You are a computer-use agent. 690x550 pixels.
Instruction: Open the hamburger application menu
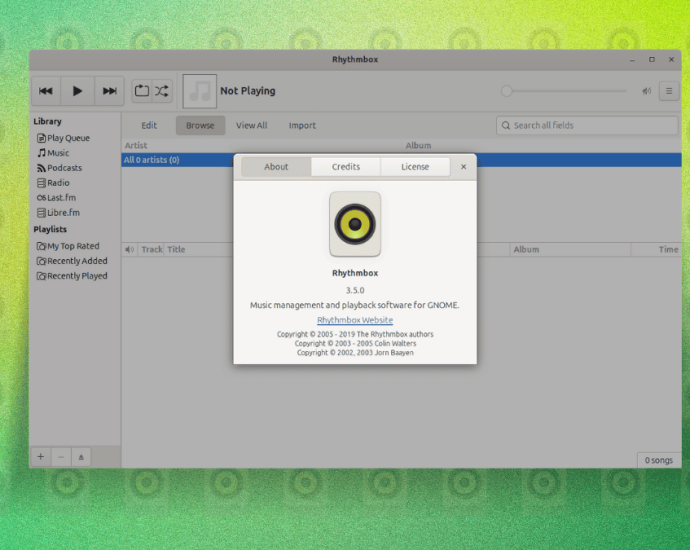pyautogui.click(x=669, y=91)
